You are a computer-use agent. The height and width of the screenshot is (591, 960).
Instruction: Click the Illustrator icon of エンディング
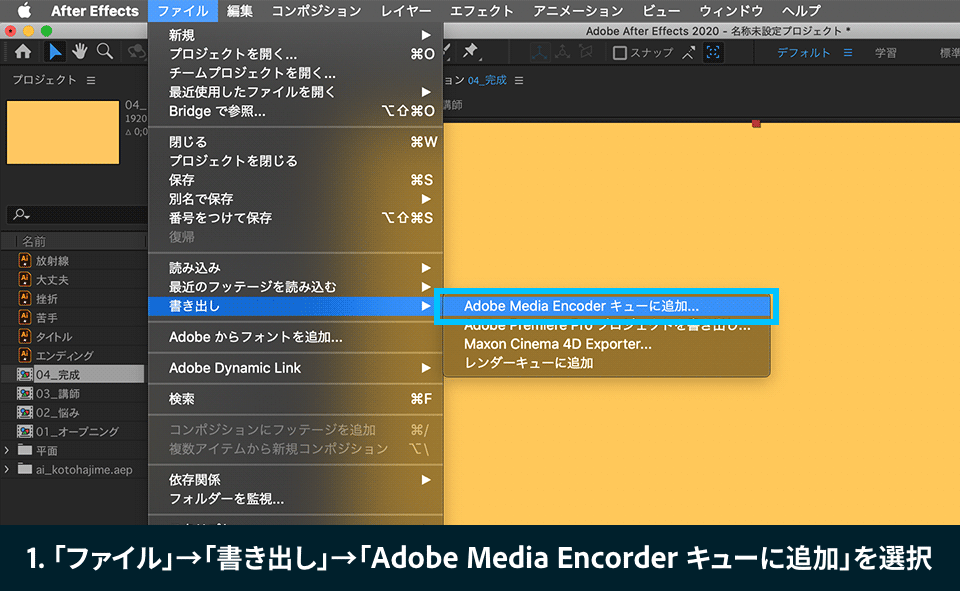[x=24, y=355]
